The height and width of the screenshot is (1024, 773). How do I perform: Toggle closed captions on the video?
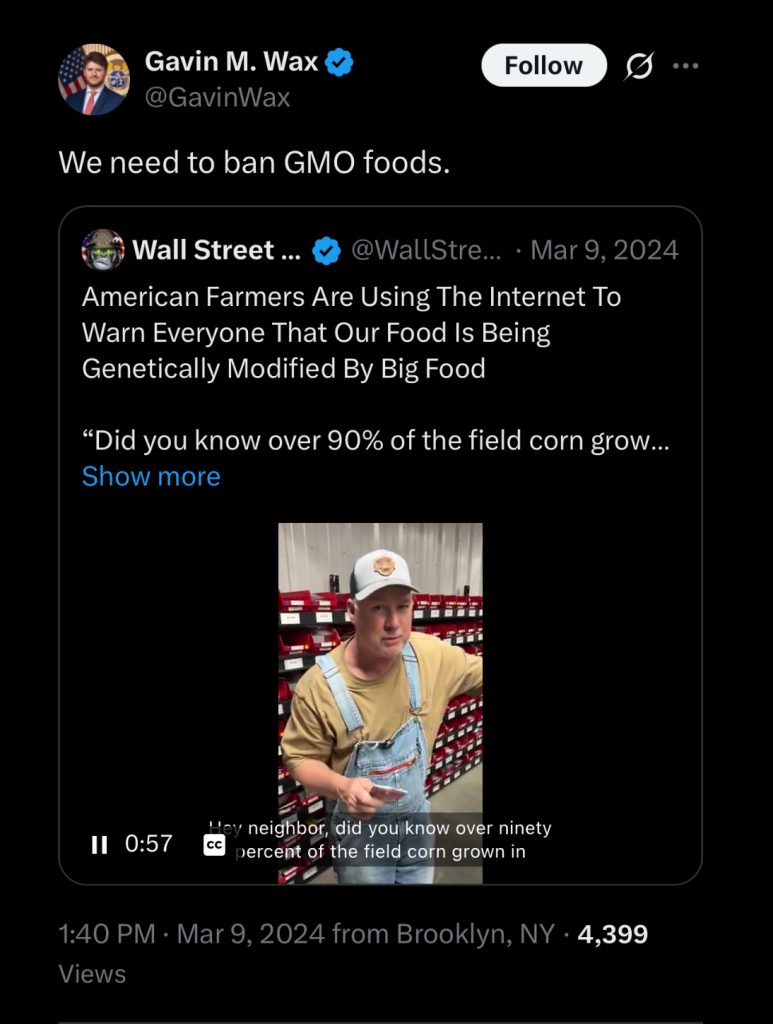pyautogui.click(x=214, y=845)
